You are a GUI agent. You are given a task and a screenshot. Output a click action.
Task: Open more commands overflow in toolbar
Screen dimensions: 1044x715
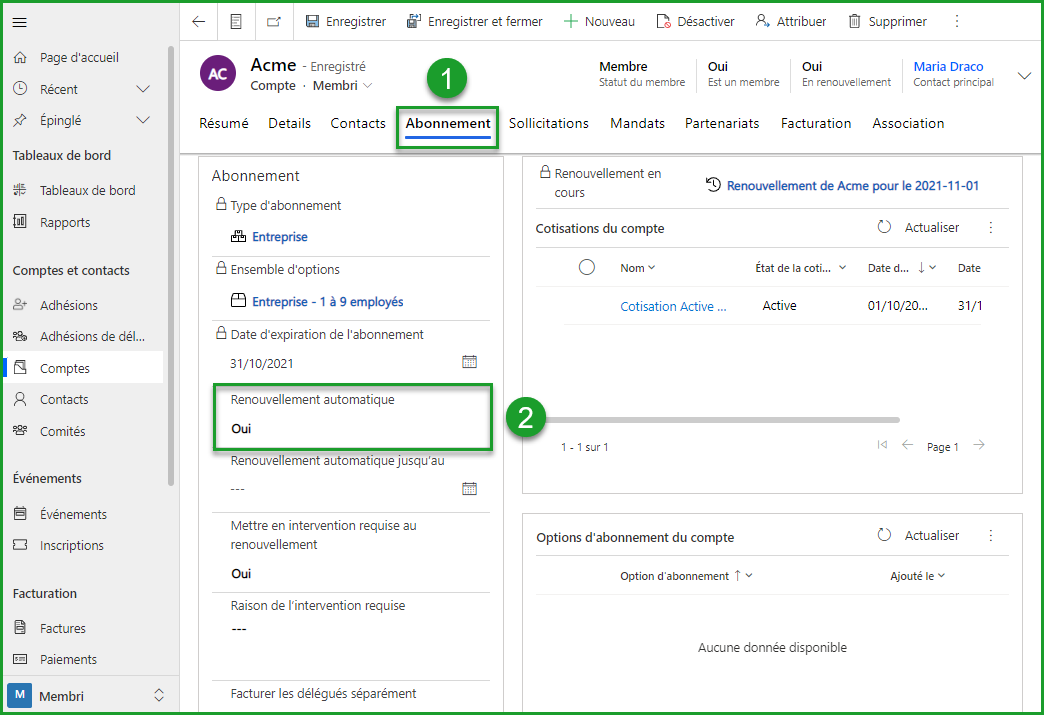pos(957,21)
